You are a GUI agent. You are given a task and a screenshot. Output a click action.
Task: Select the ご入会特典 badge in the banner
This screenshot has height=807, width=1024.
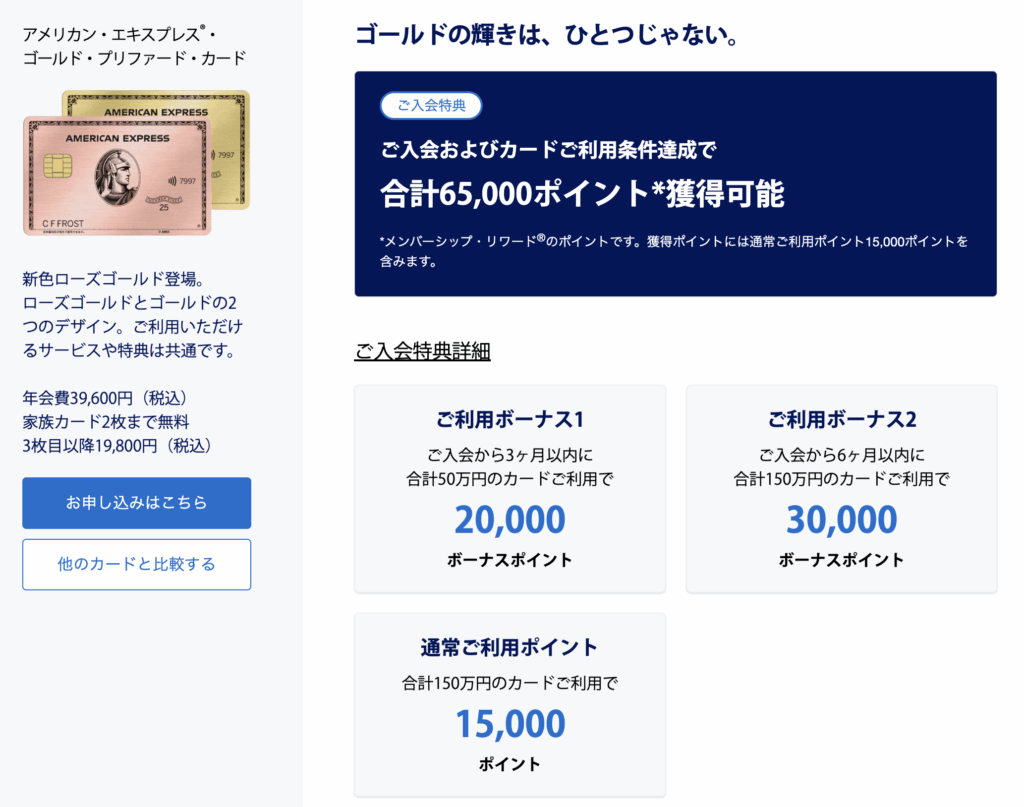(431, 105)
